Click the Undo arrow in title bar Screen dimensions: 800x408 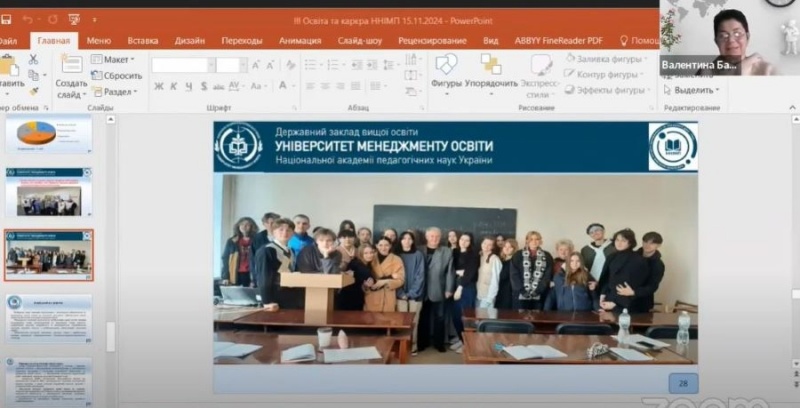click(x=27, y=19)
